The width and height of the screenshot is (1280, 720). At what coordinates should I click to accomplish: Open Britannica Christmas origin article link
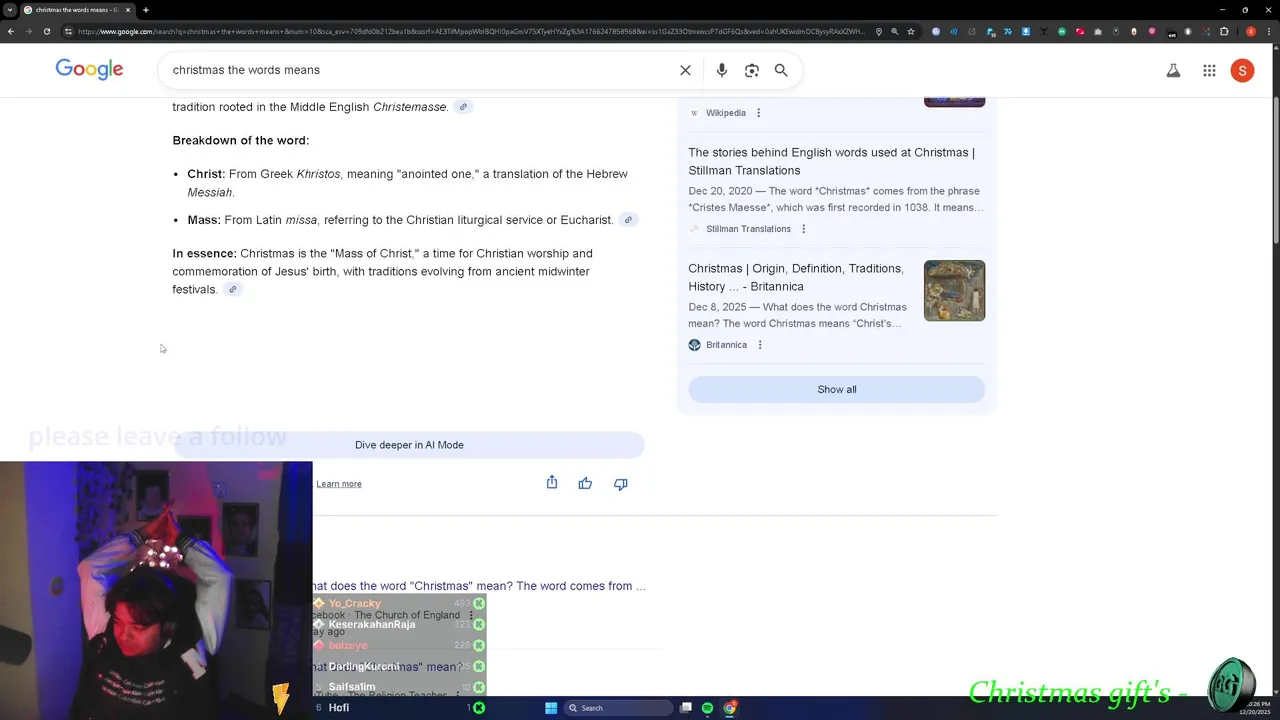796,277
